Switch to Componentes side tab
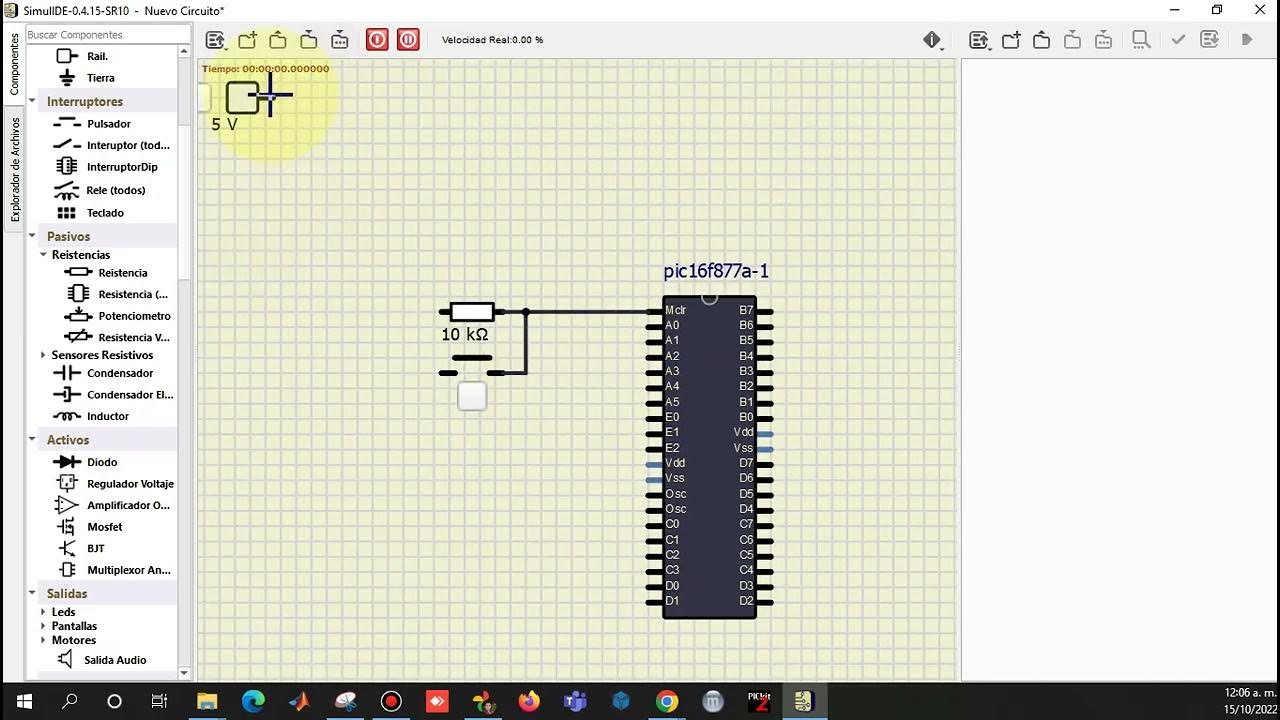This screenshot has width=1280, height=720. point(14,64)
